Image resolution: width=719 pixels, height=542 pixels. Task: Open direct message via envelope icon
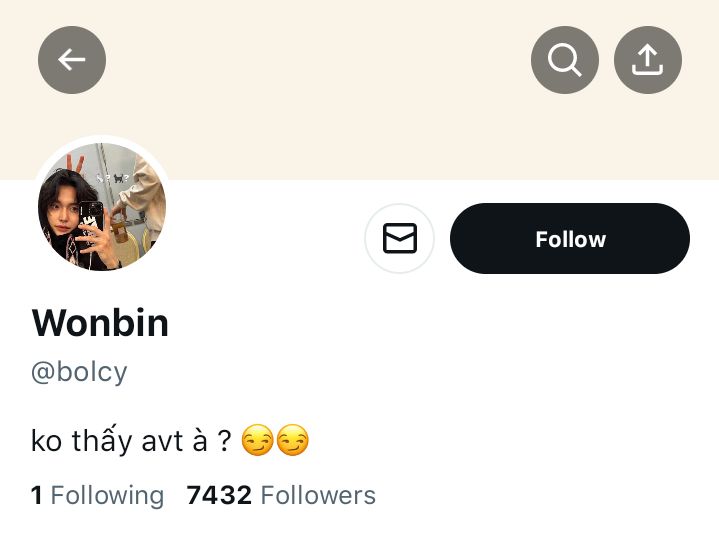tap(400, 239)
